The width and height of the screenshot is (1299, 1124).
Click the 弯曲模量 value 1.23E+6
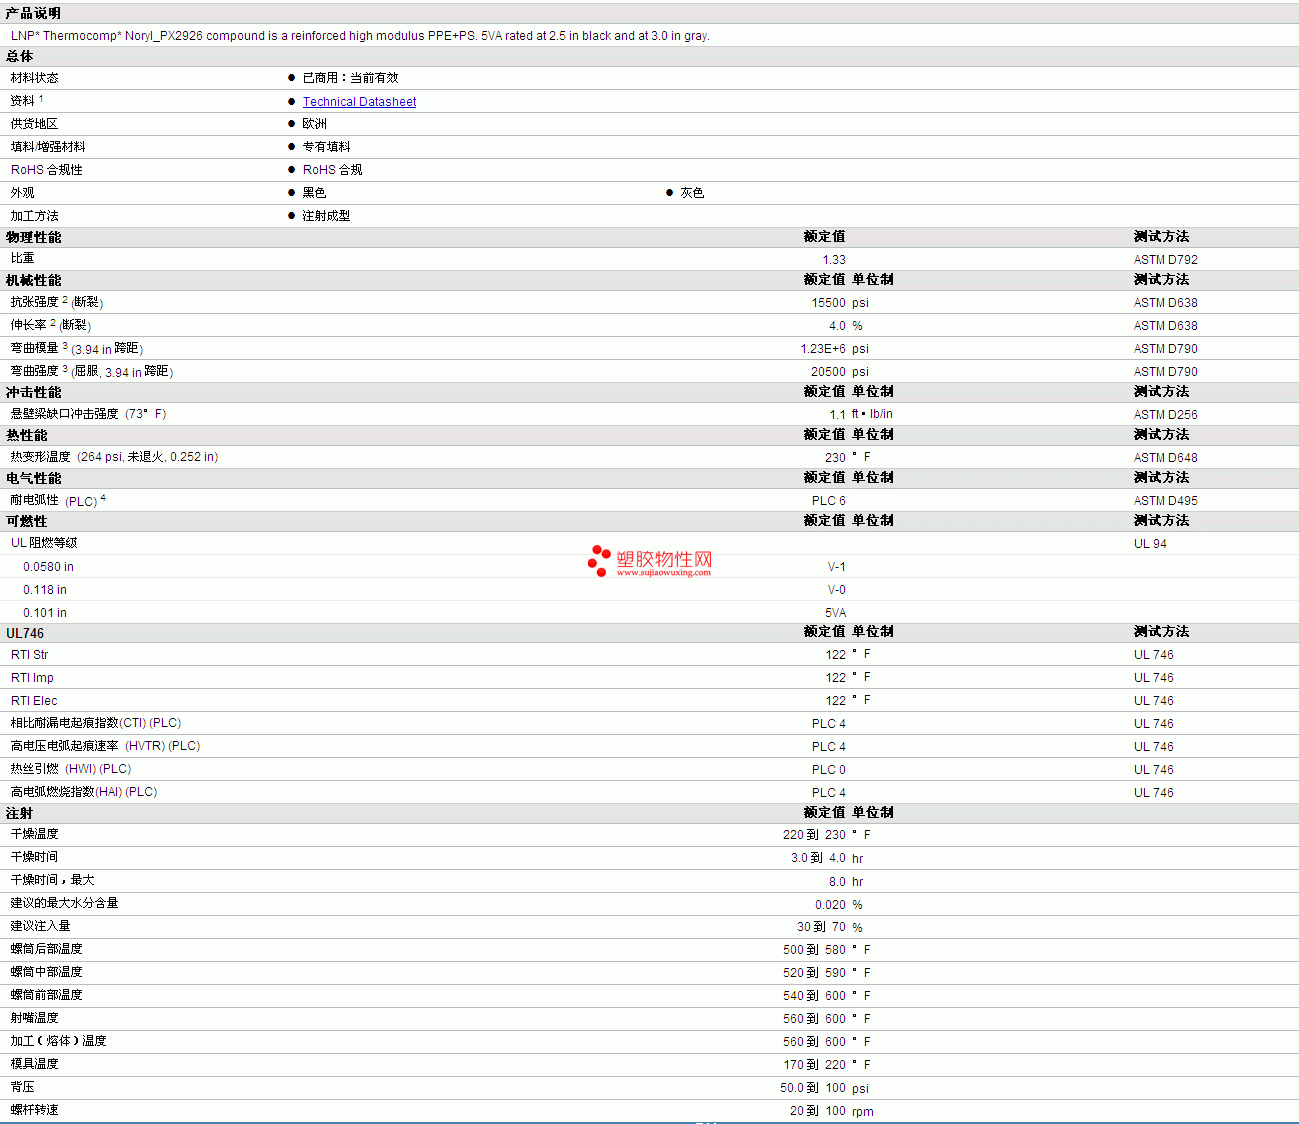(823, 349)
